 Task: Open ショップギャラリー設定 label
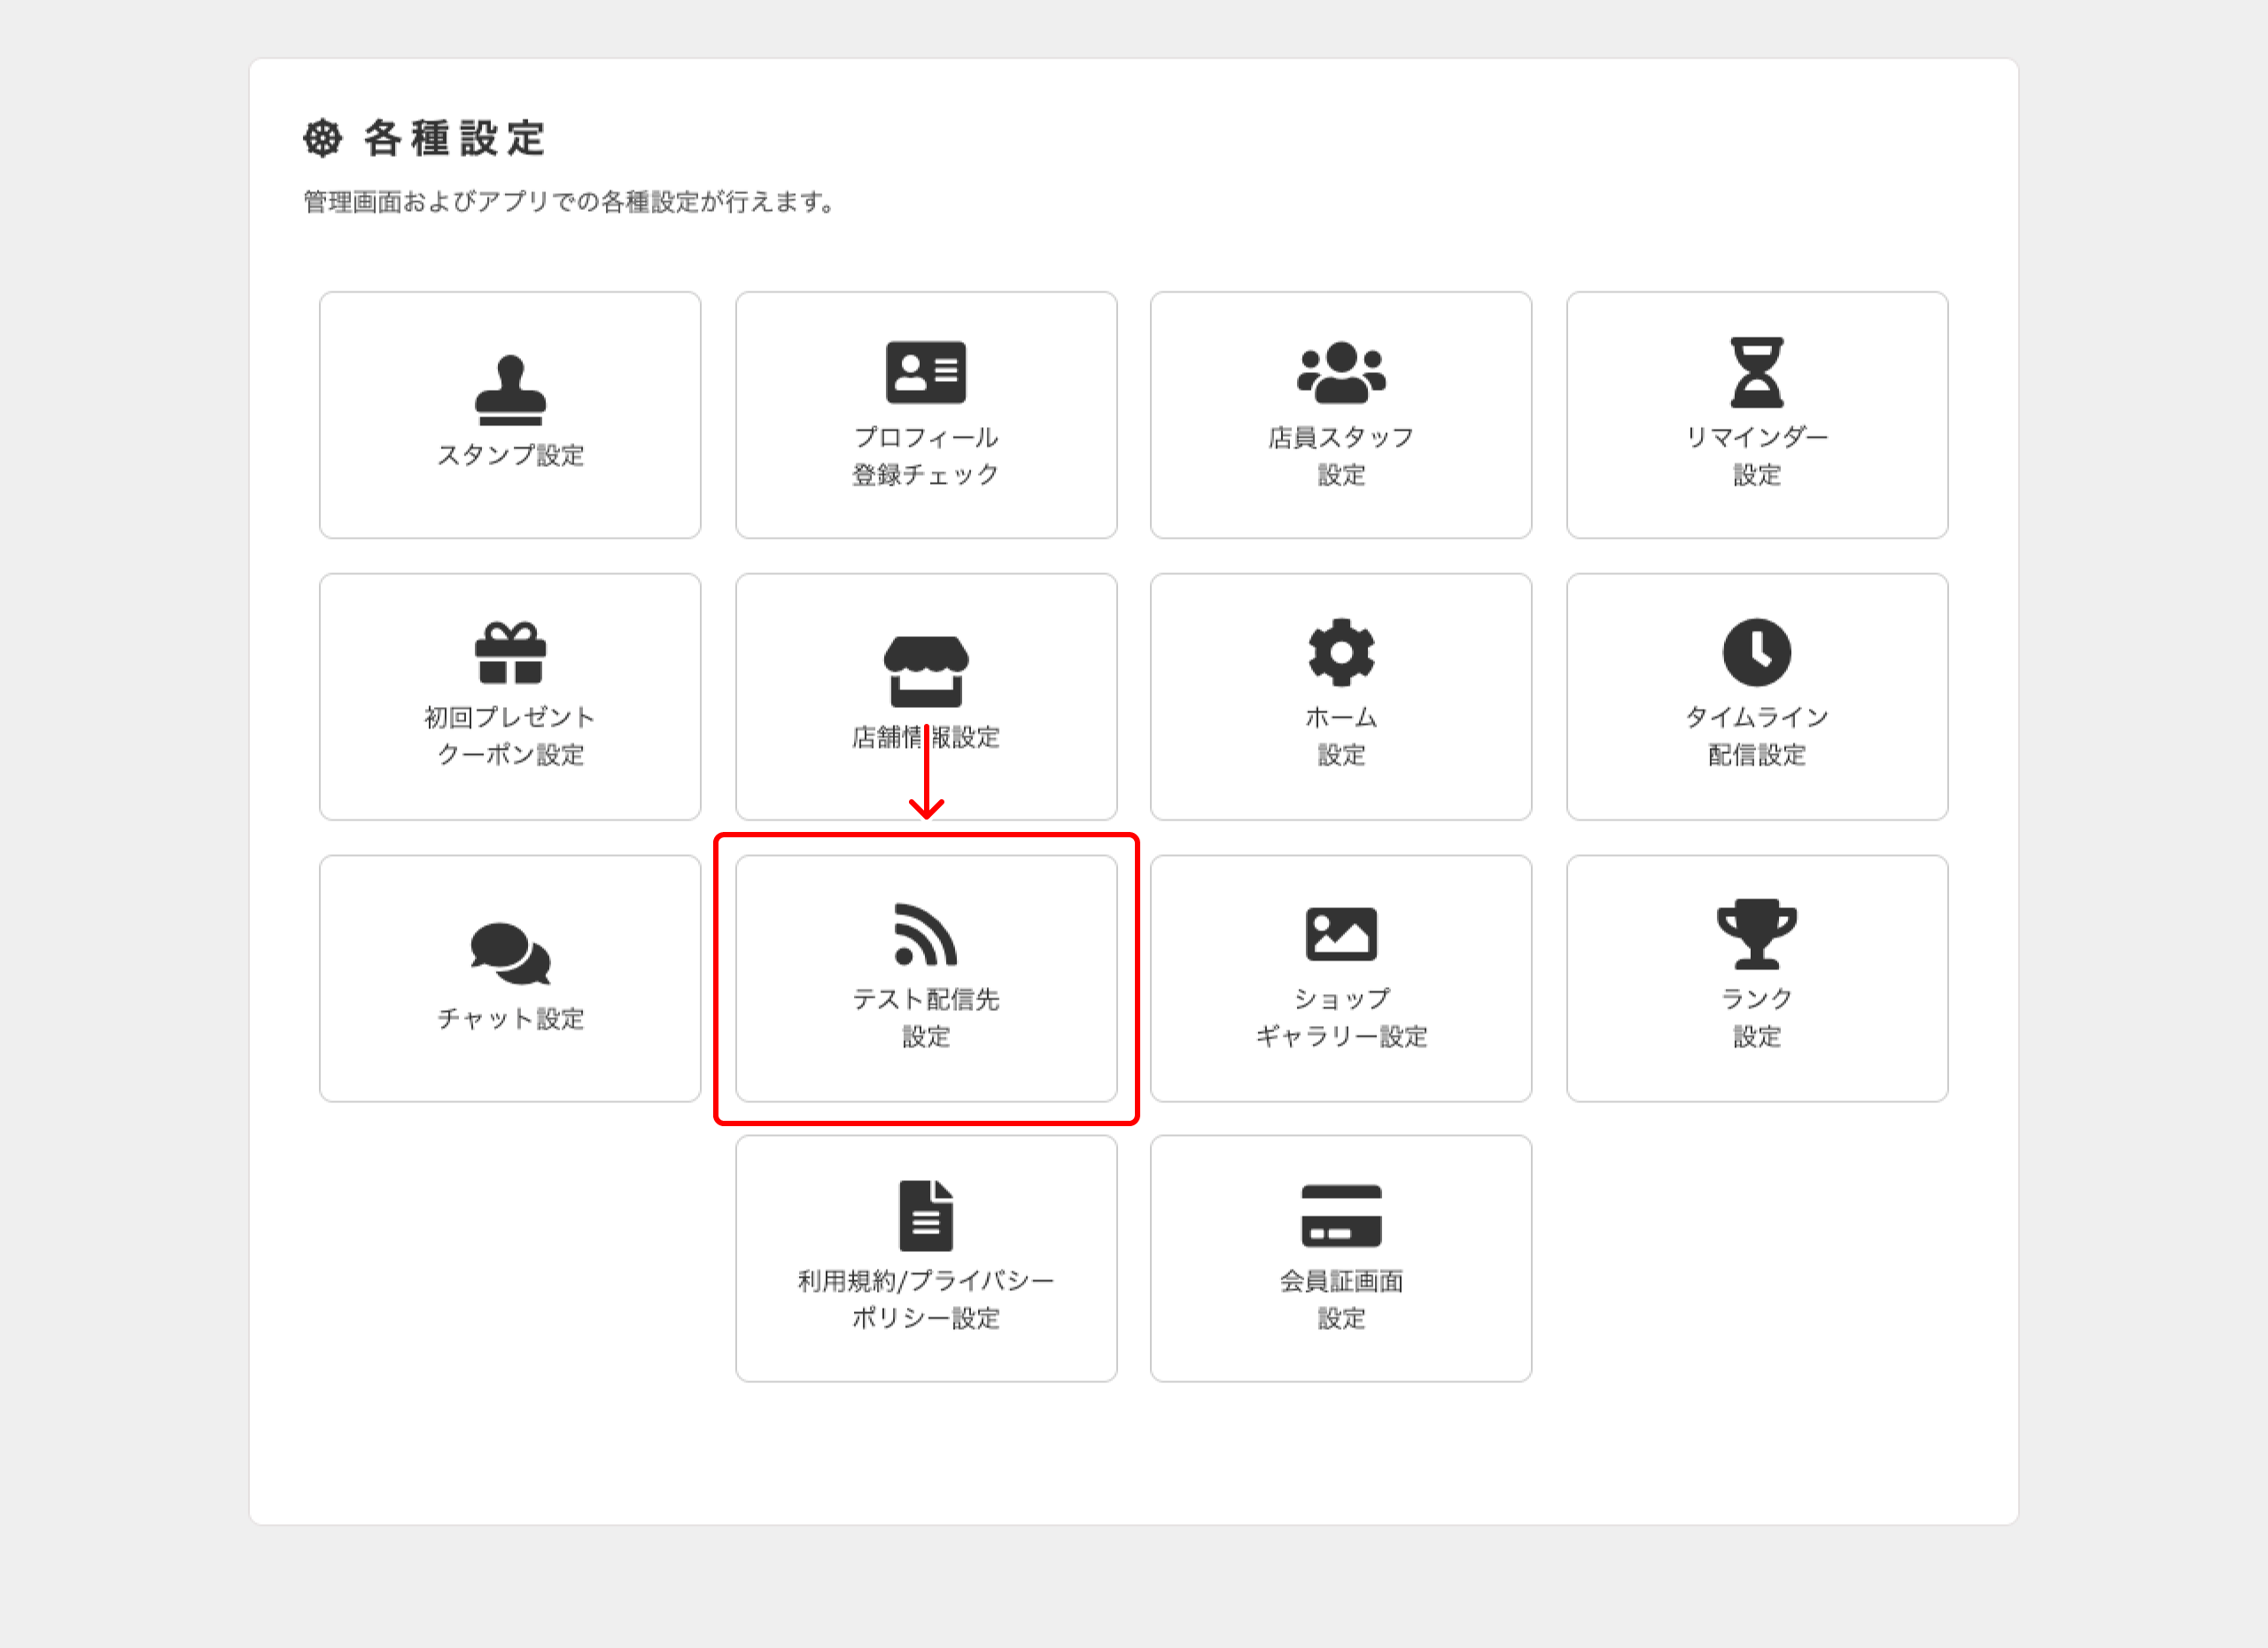click(x=1341, y=1018)
